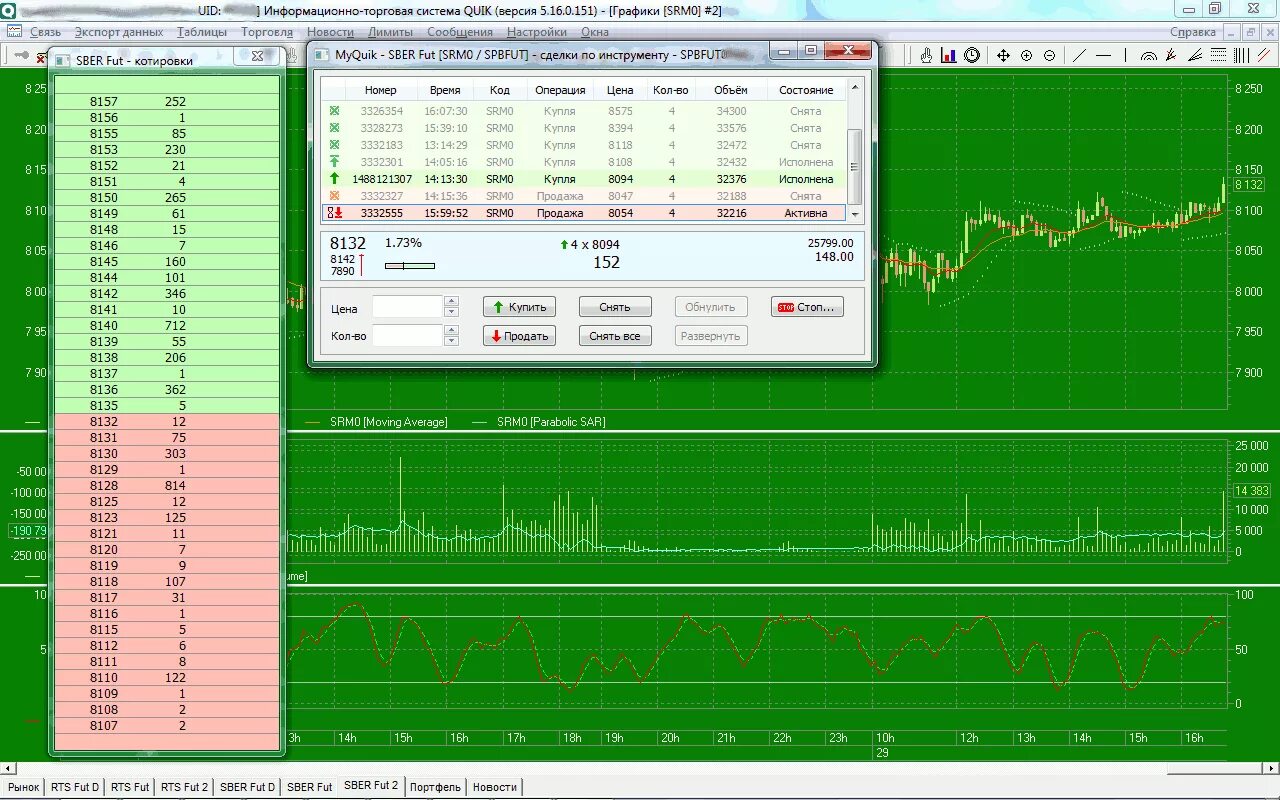Select the diagonal trend line tool
This screenshot has width=1280, height=800.
click(x=1079, y=55)
